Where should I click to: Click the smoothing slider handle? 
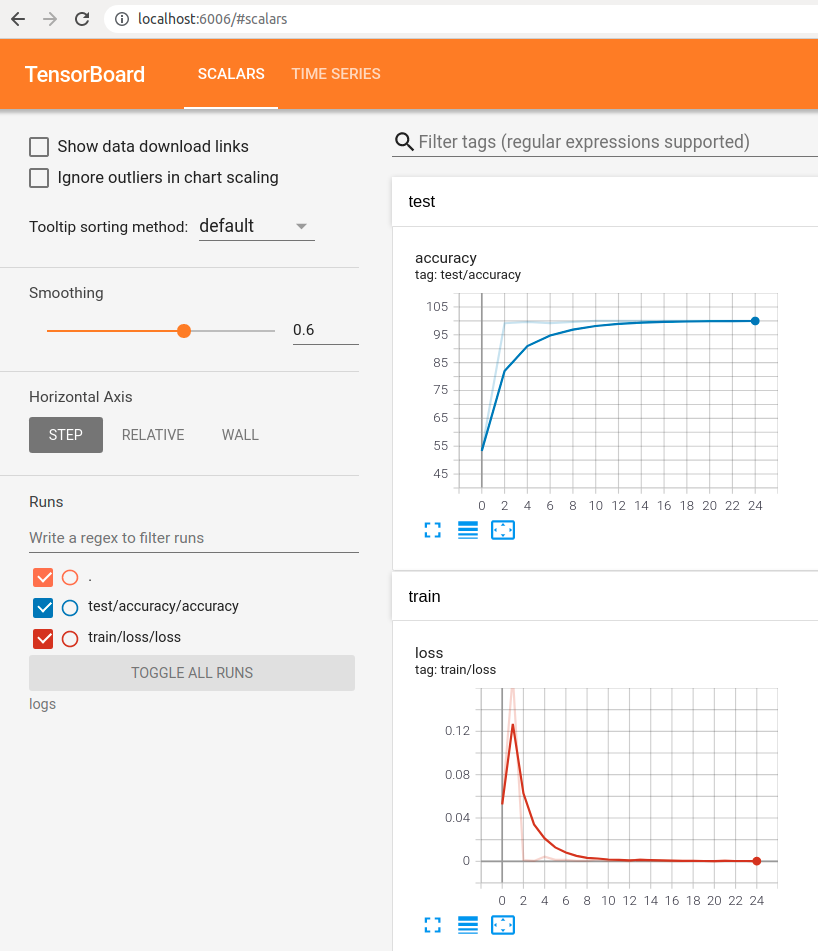[184, 331]
